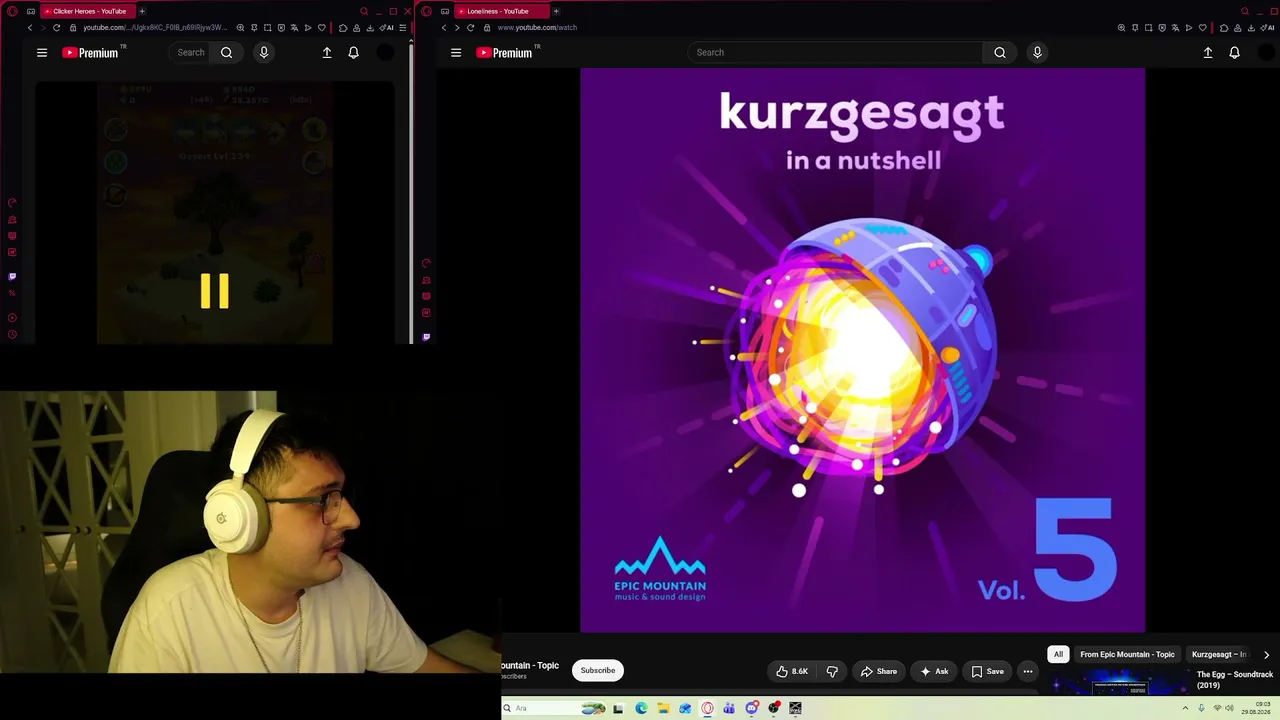This screenshot has width=1280, height=720.
Task: Open more actions menu beside Save
Action: (x=1028, y=671)
